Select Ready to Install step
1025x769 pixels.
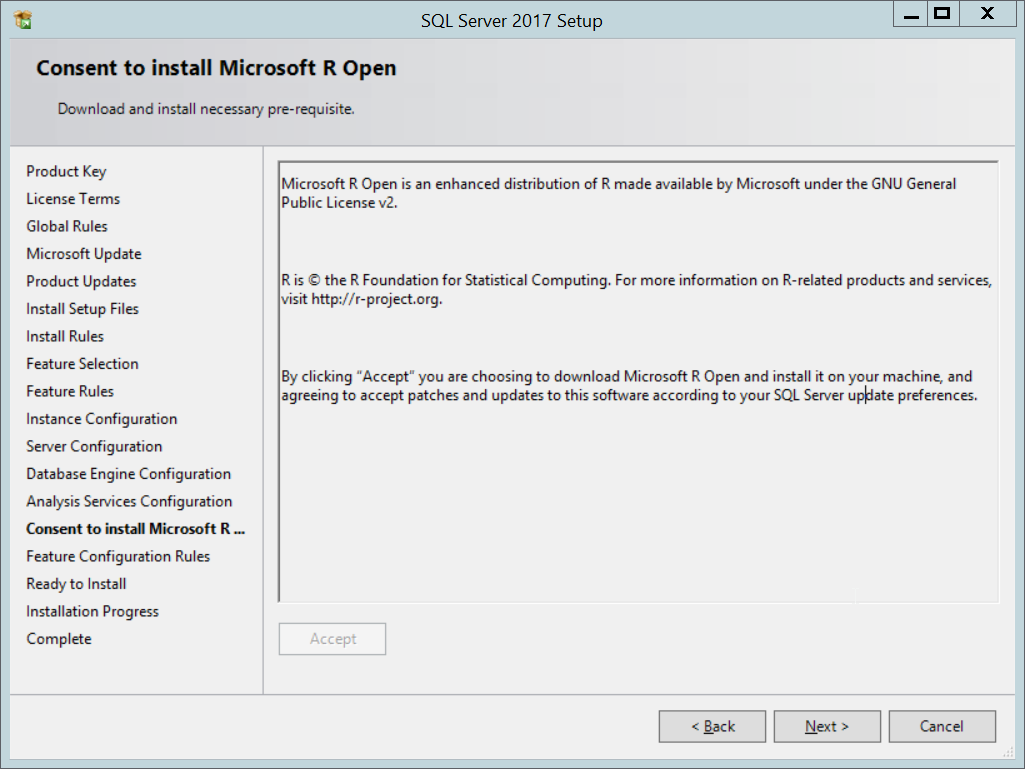tap(76, 584)
